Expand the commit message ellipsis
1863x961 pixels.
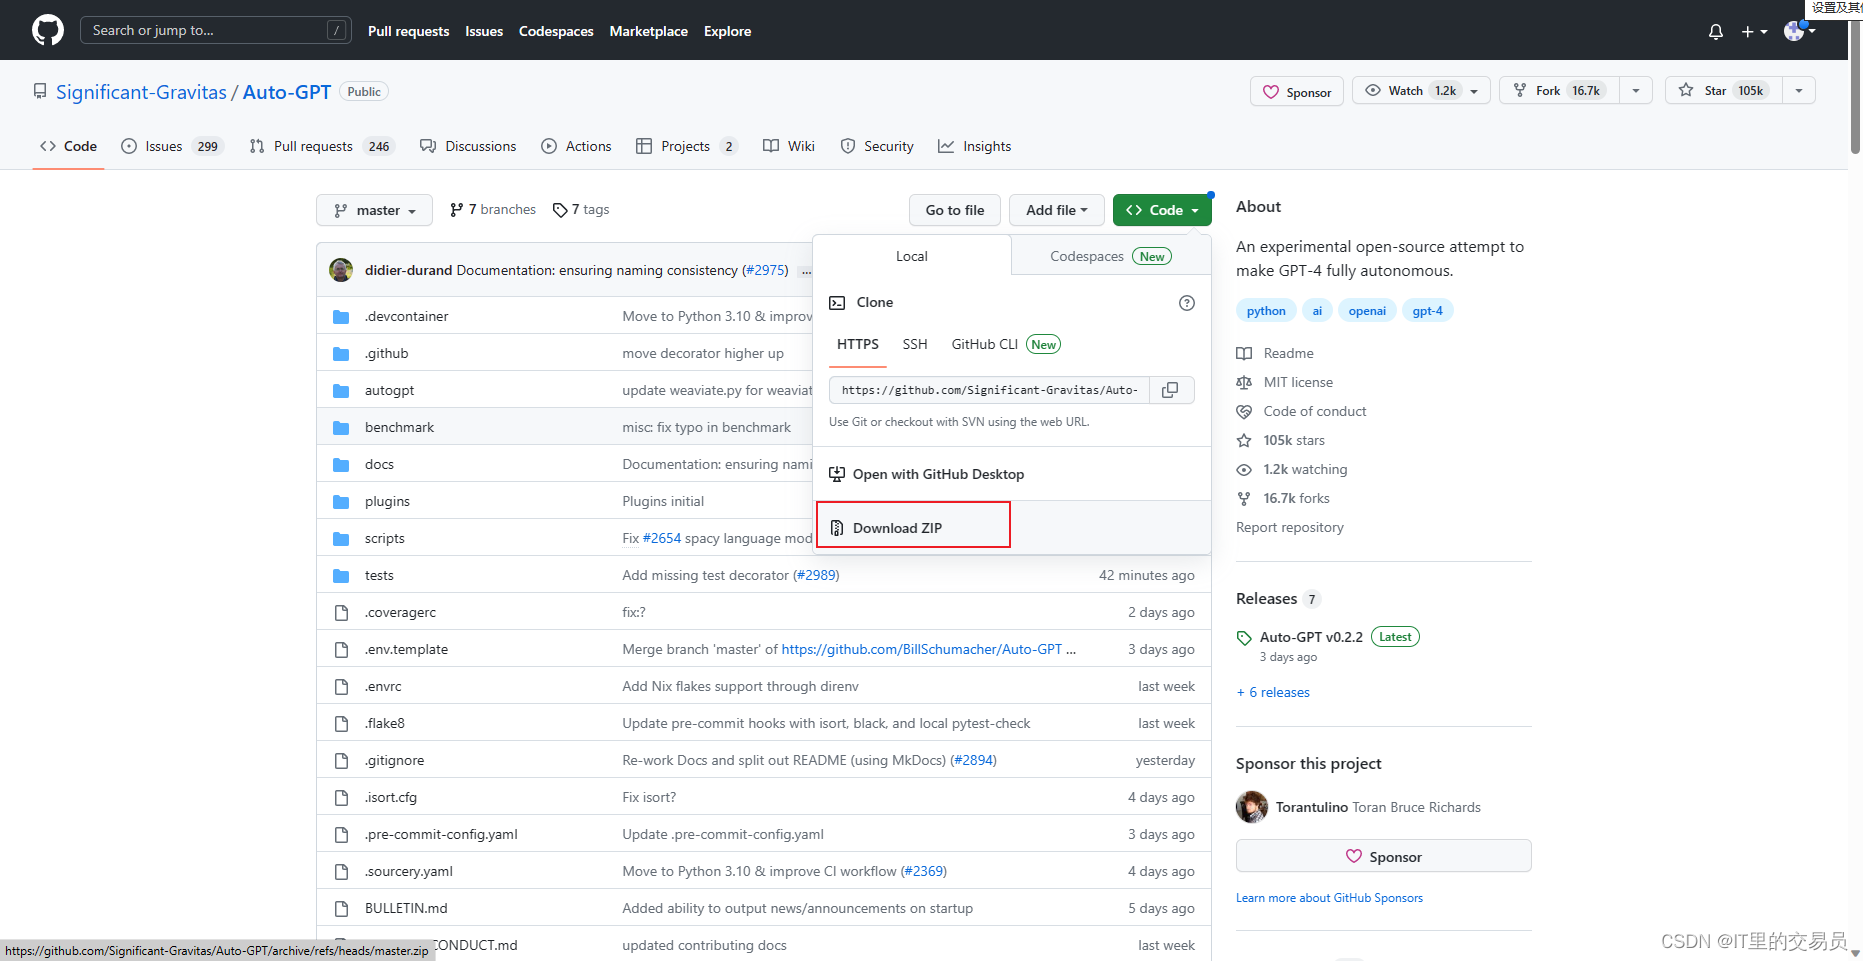(806, 271)
